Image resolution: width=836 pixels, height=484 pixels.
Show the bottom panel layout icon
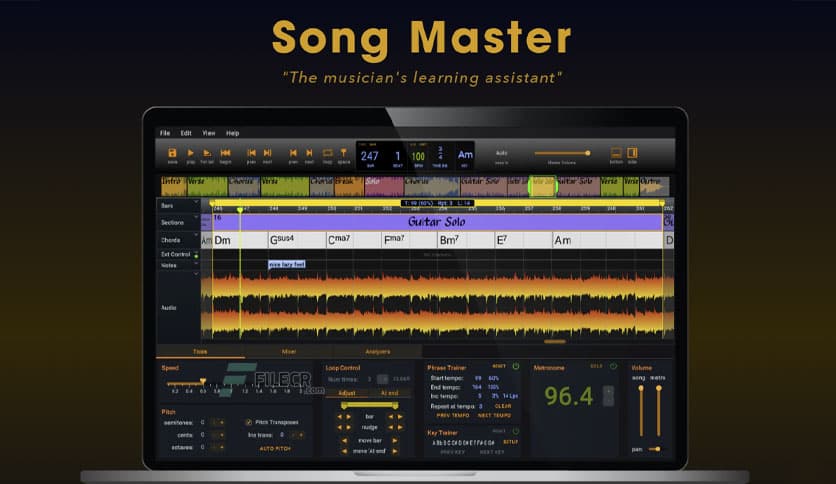click(616, 153)
